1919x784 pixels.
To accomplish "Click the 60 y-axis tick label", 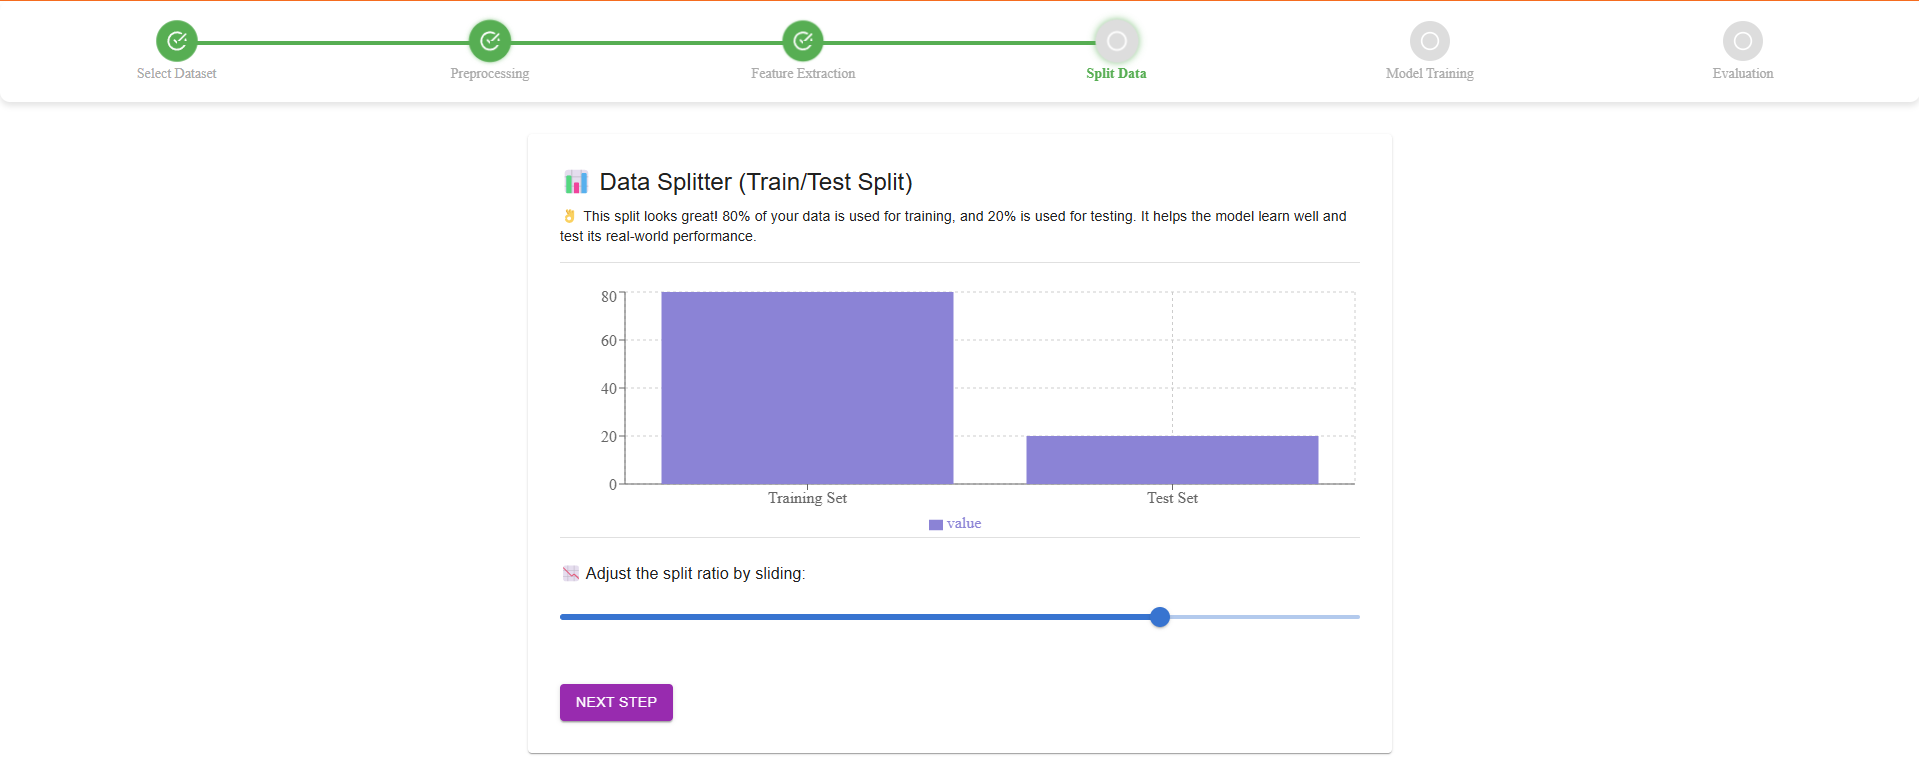I will coord(608,341).
